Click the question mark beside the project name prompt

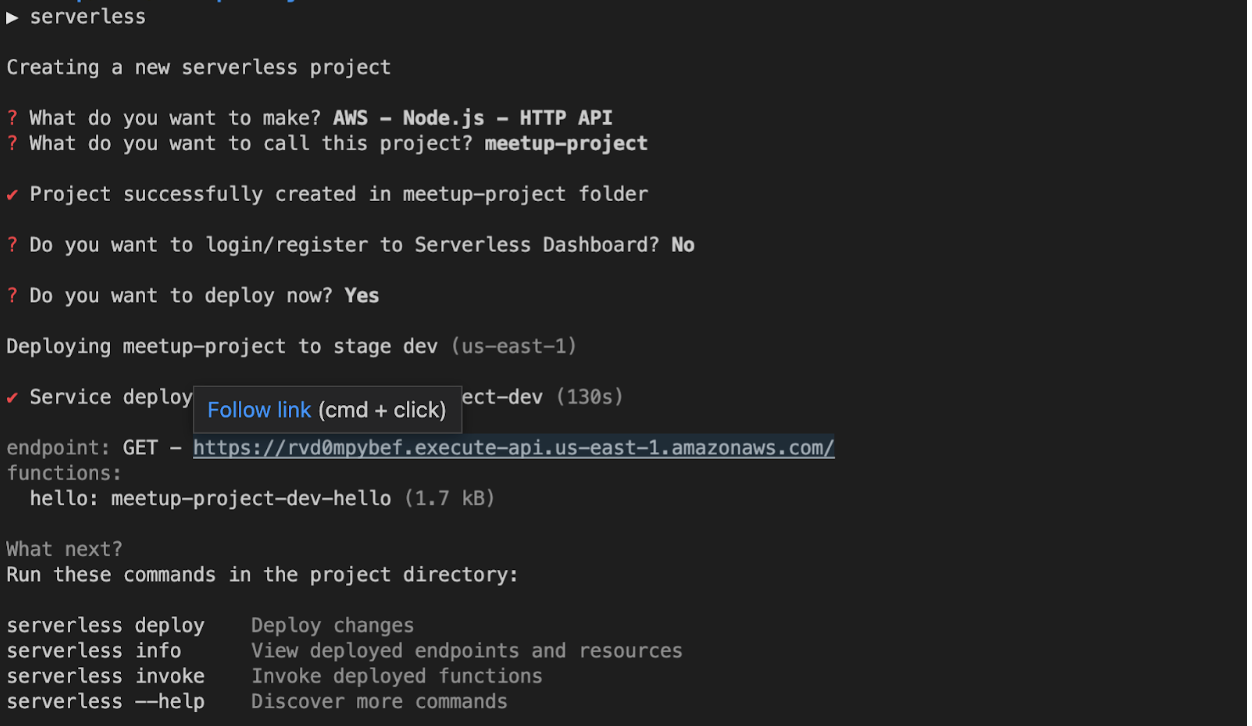tap(12, 144)
